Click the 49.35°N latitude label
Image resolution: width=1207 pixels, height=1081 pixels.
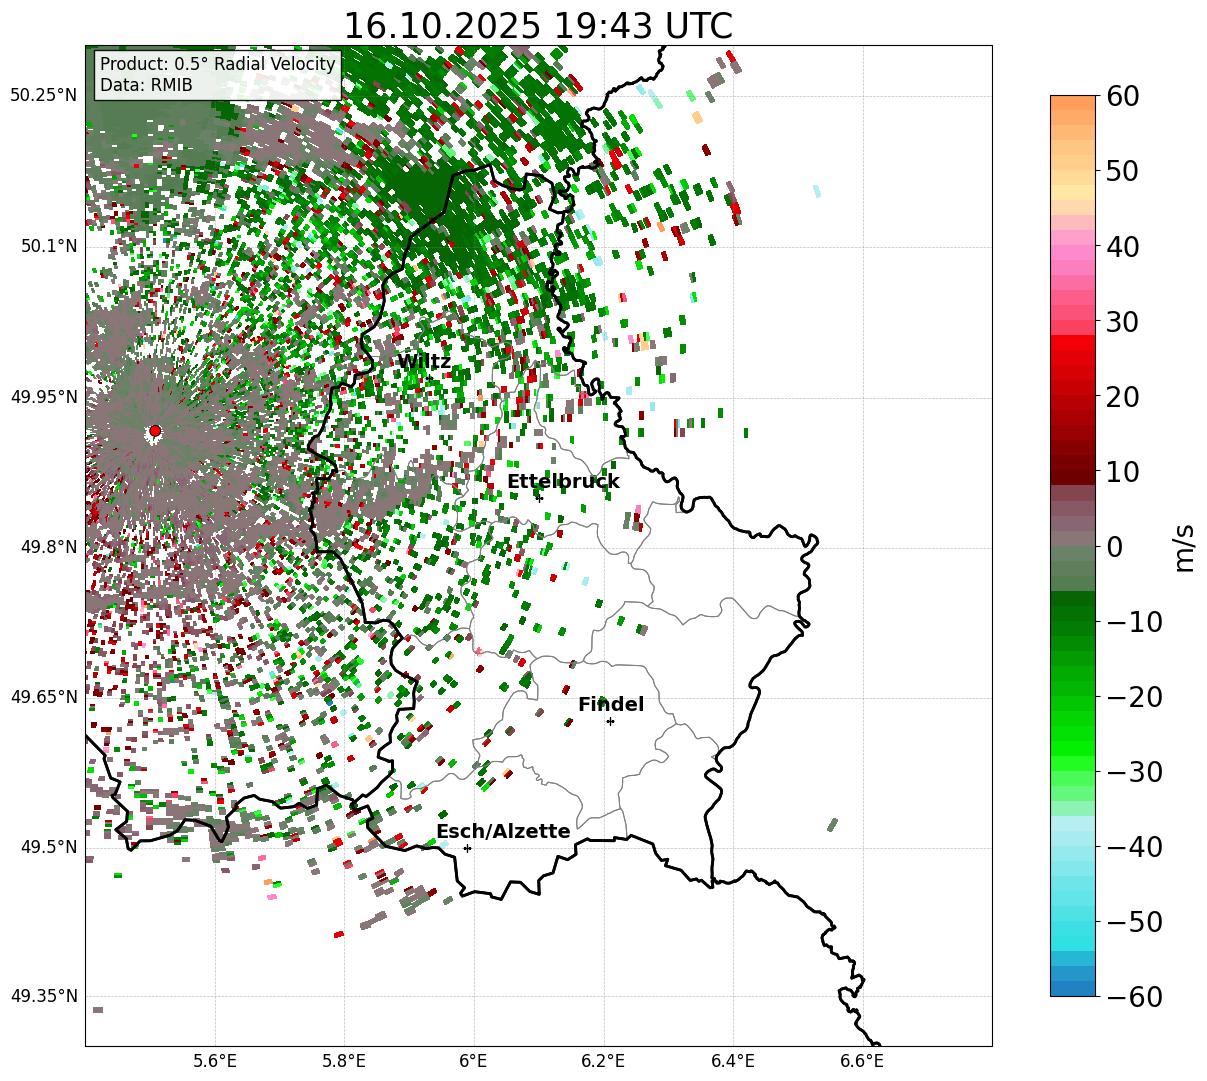[44, 996]
